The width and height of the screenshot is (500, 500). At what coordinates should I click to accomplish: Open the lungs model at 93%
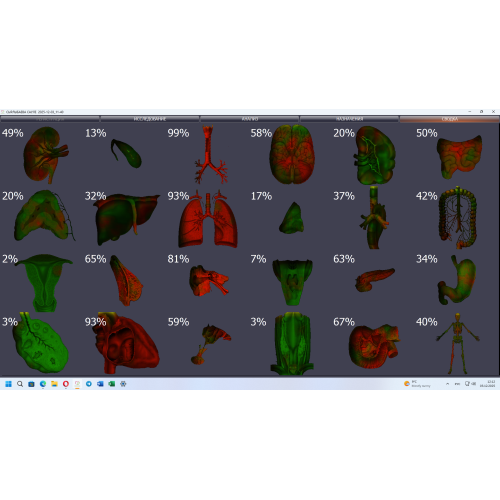click(x=208, y=219)
